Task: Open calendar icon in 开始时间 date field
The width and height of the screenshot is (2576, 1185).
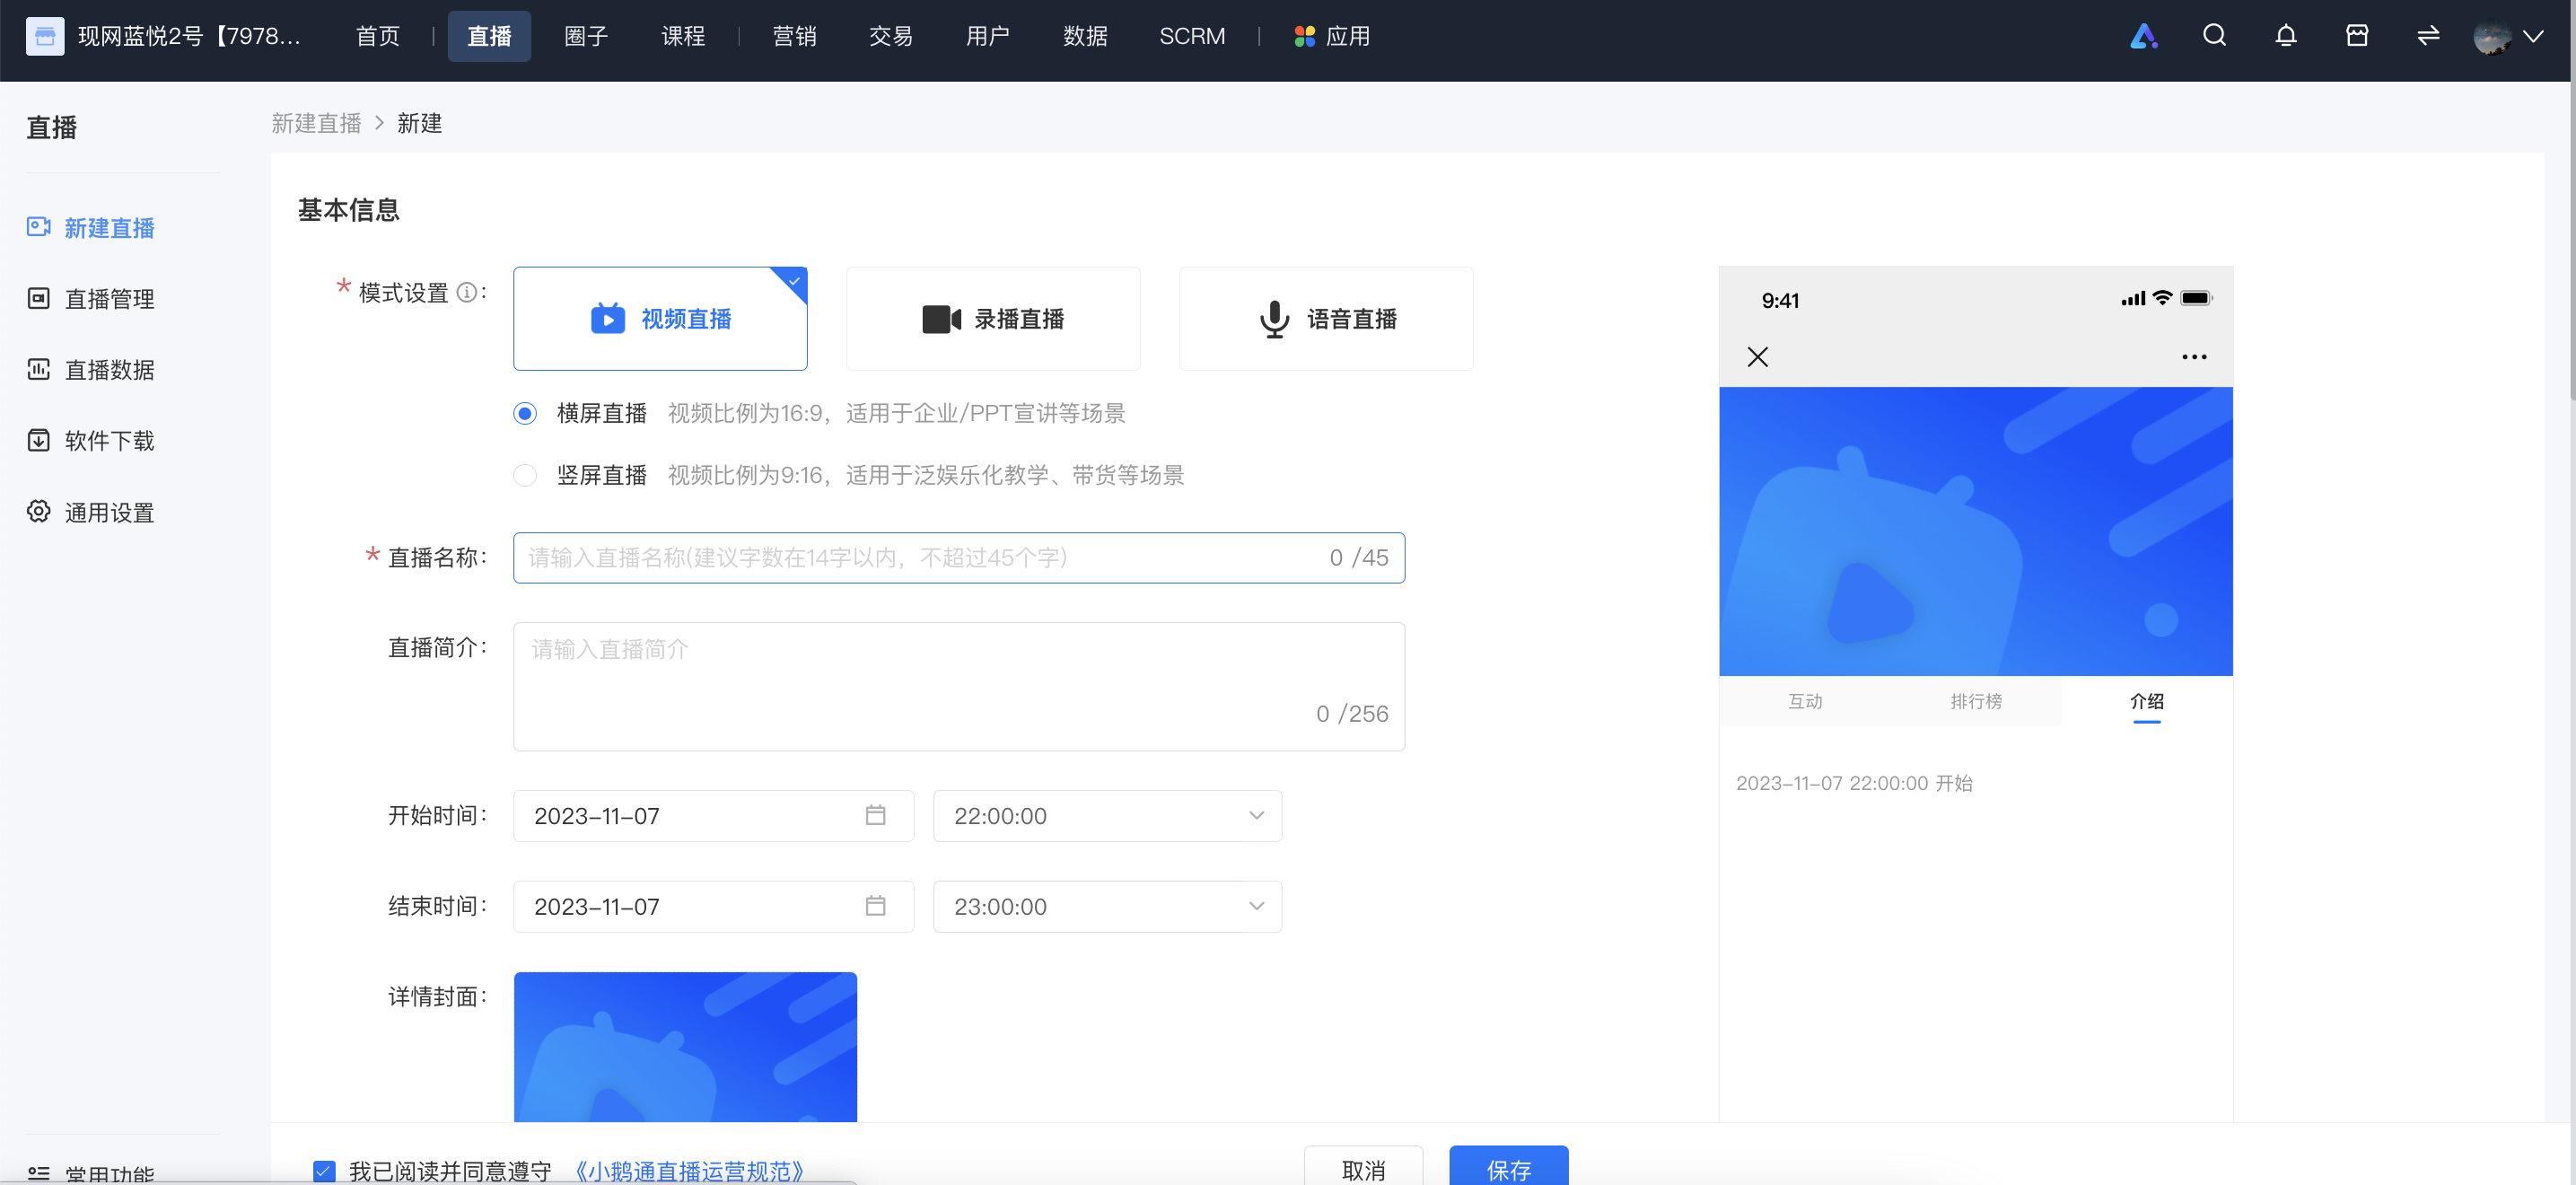Action: click(x=875, y=815)
